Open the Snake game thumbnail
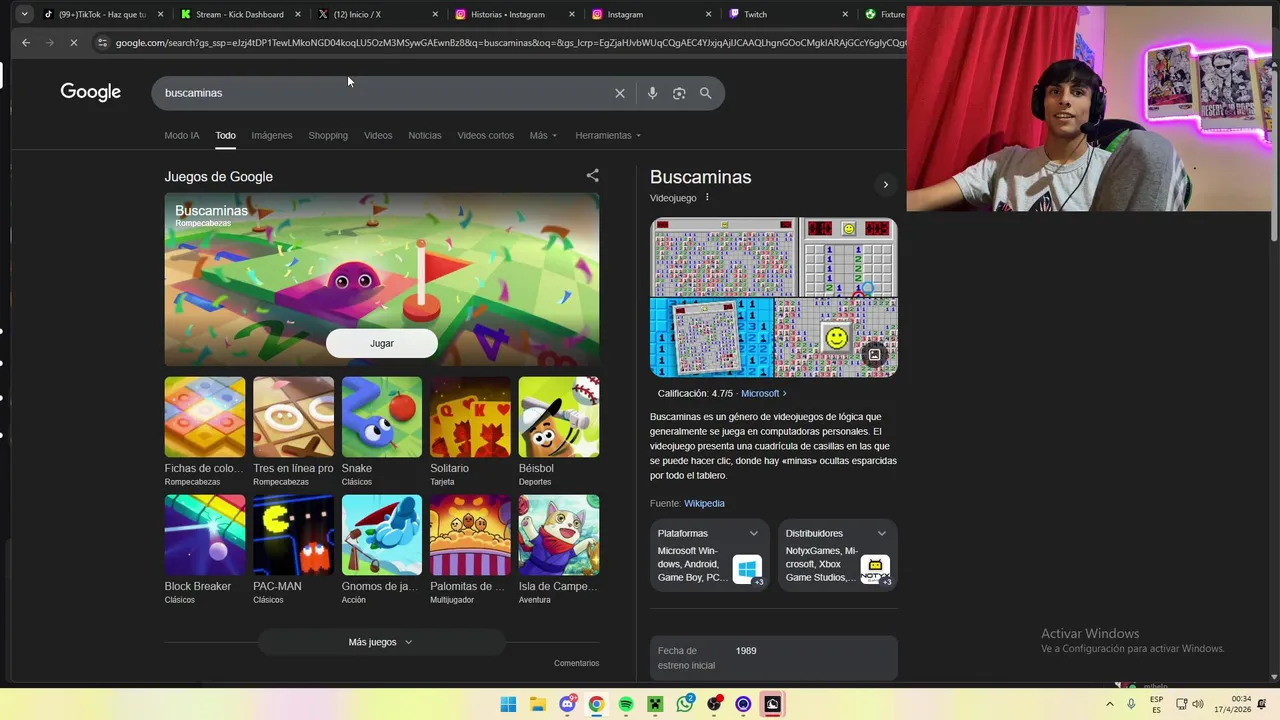This screenshot has width=1280, height=720. tap(382, 417)
